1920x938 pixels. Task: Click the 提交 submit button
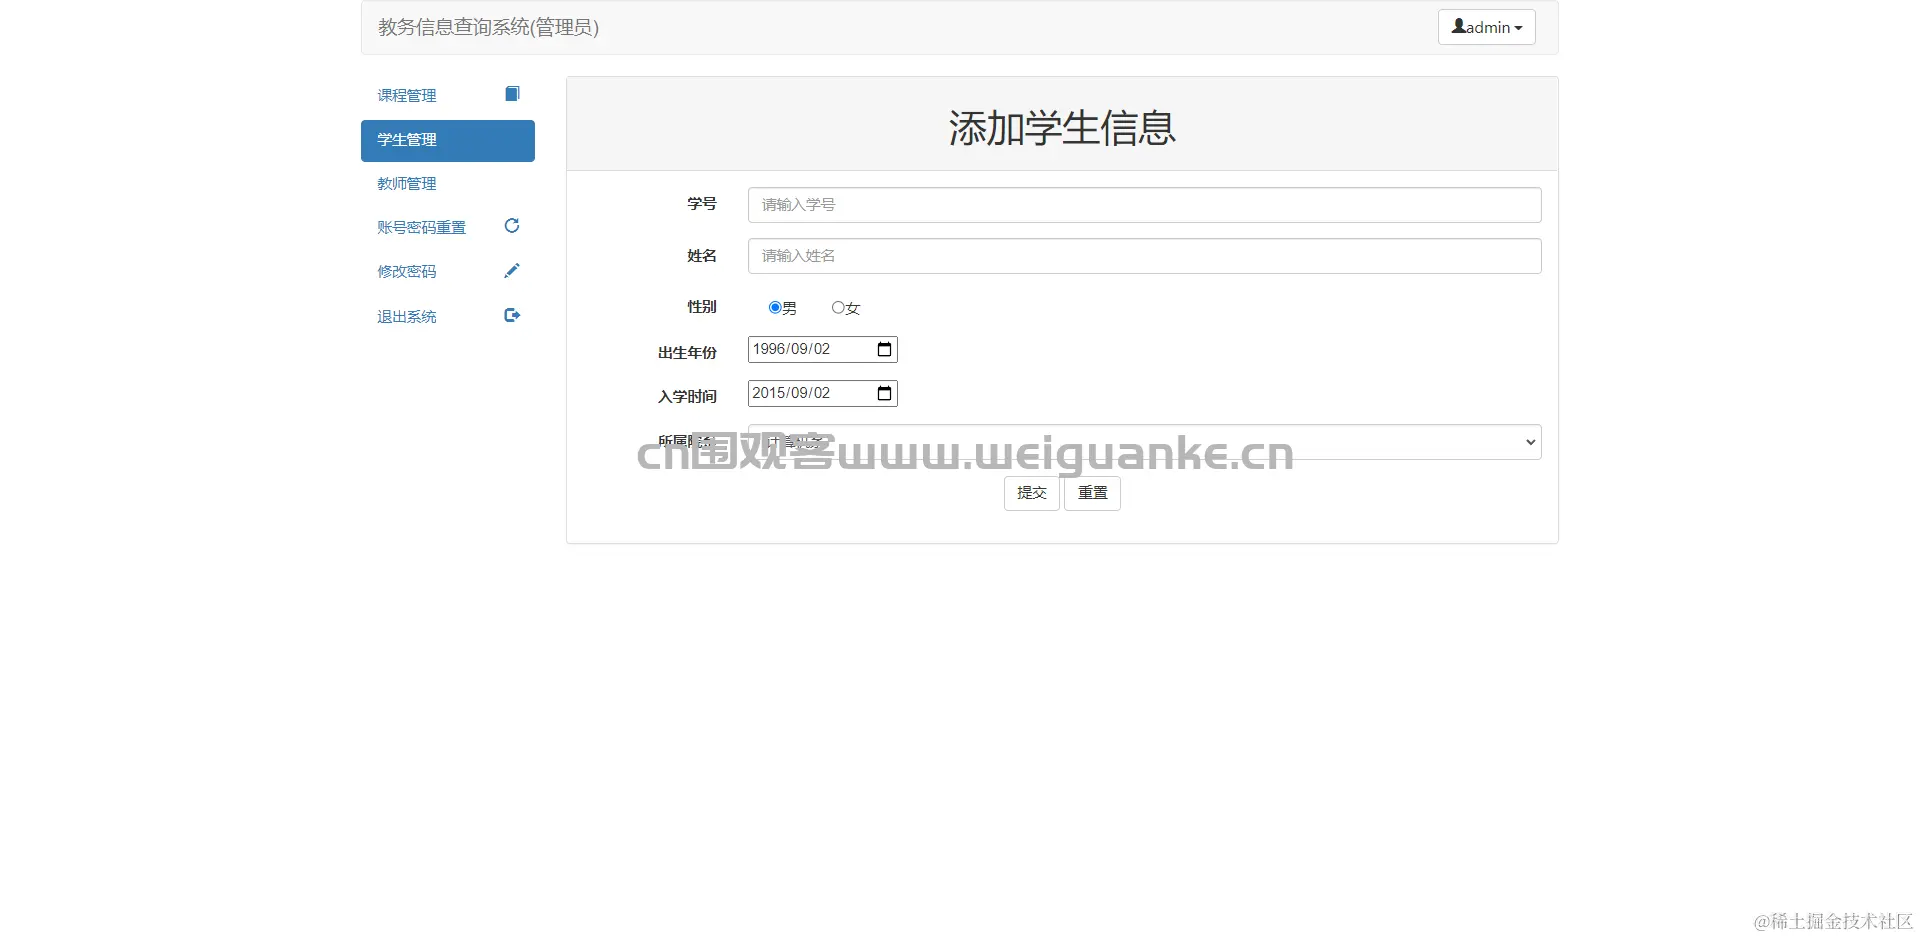[x=1031, y=493]
